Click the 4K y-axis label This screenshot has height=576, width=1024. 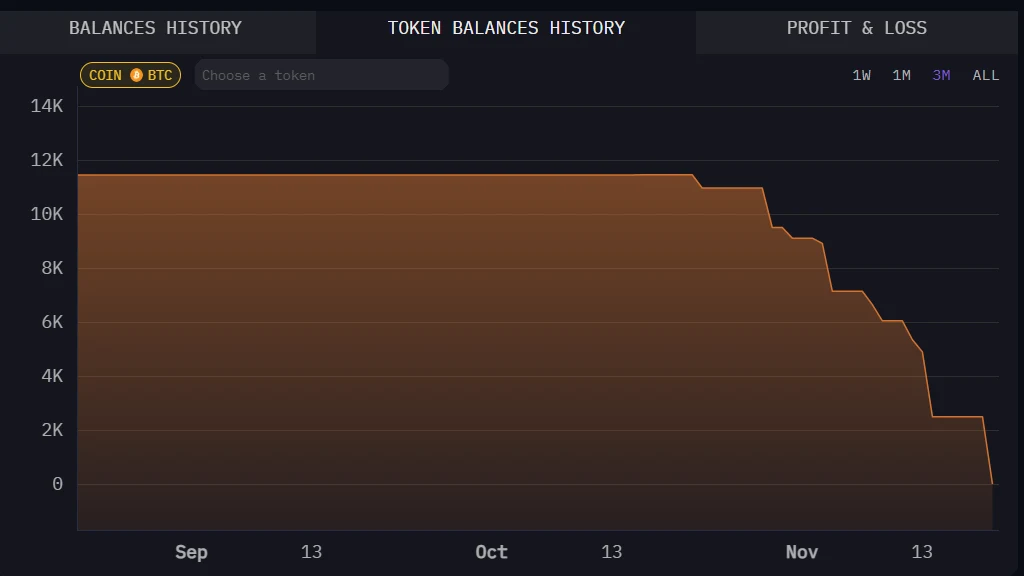tap(52, 376)
